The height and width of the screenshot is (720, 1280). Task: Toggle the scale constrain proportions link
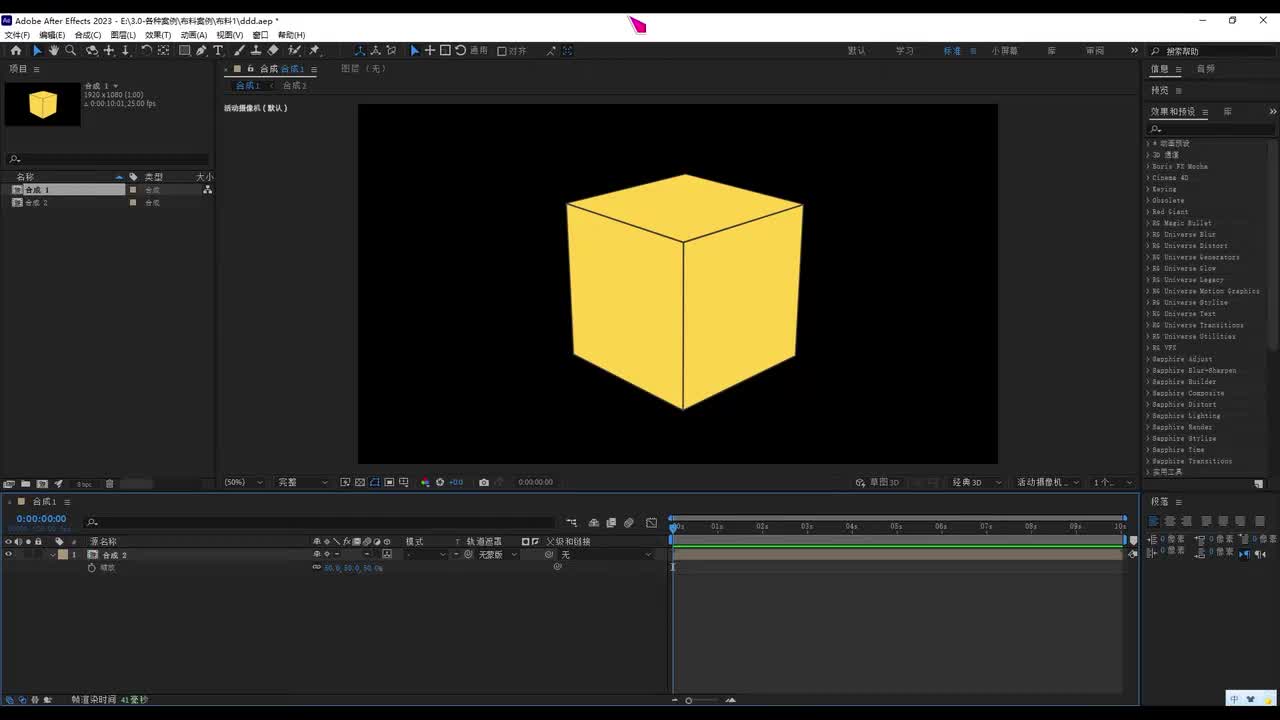click(317, 567)
